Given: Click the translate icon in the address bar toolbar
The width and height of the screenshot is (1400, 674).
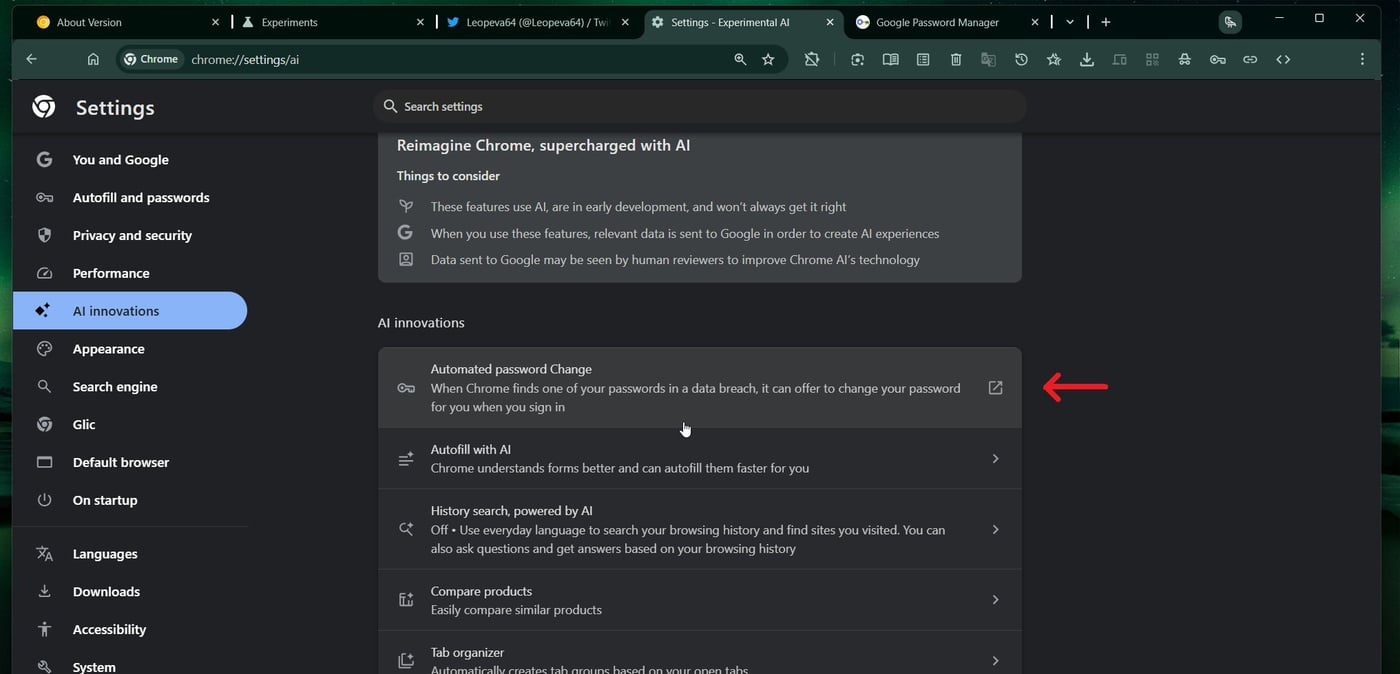Looking at the screenshot, I should (988, 59).
